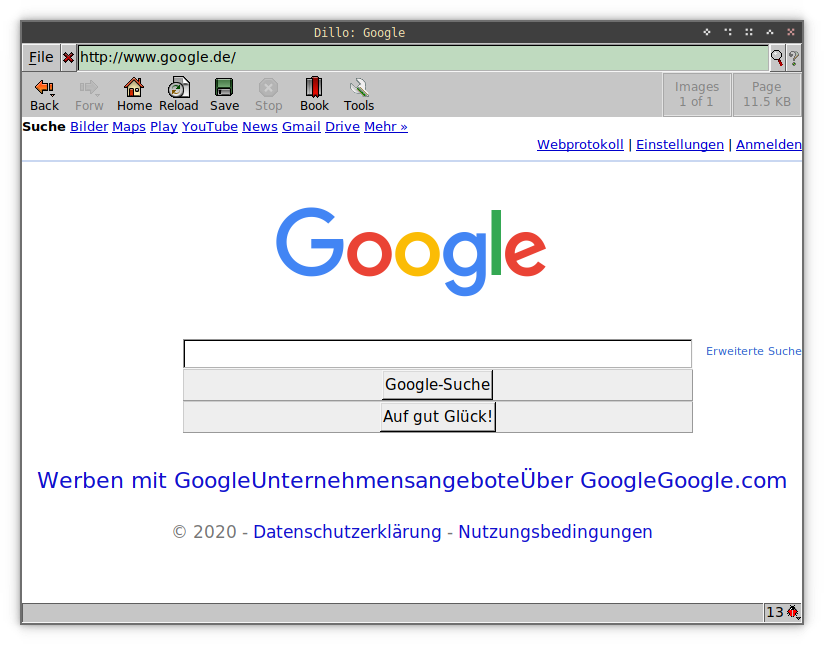
Task: Click the window sticky button in title bar
Action: point(707,32)
